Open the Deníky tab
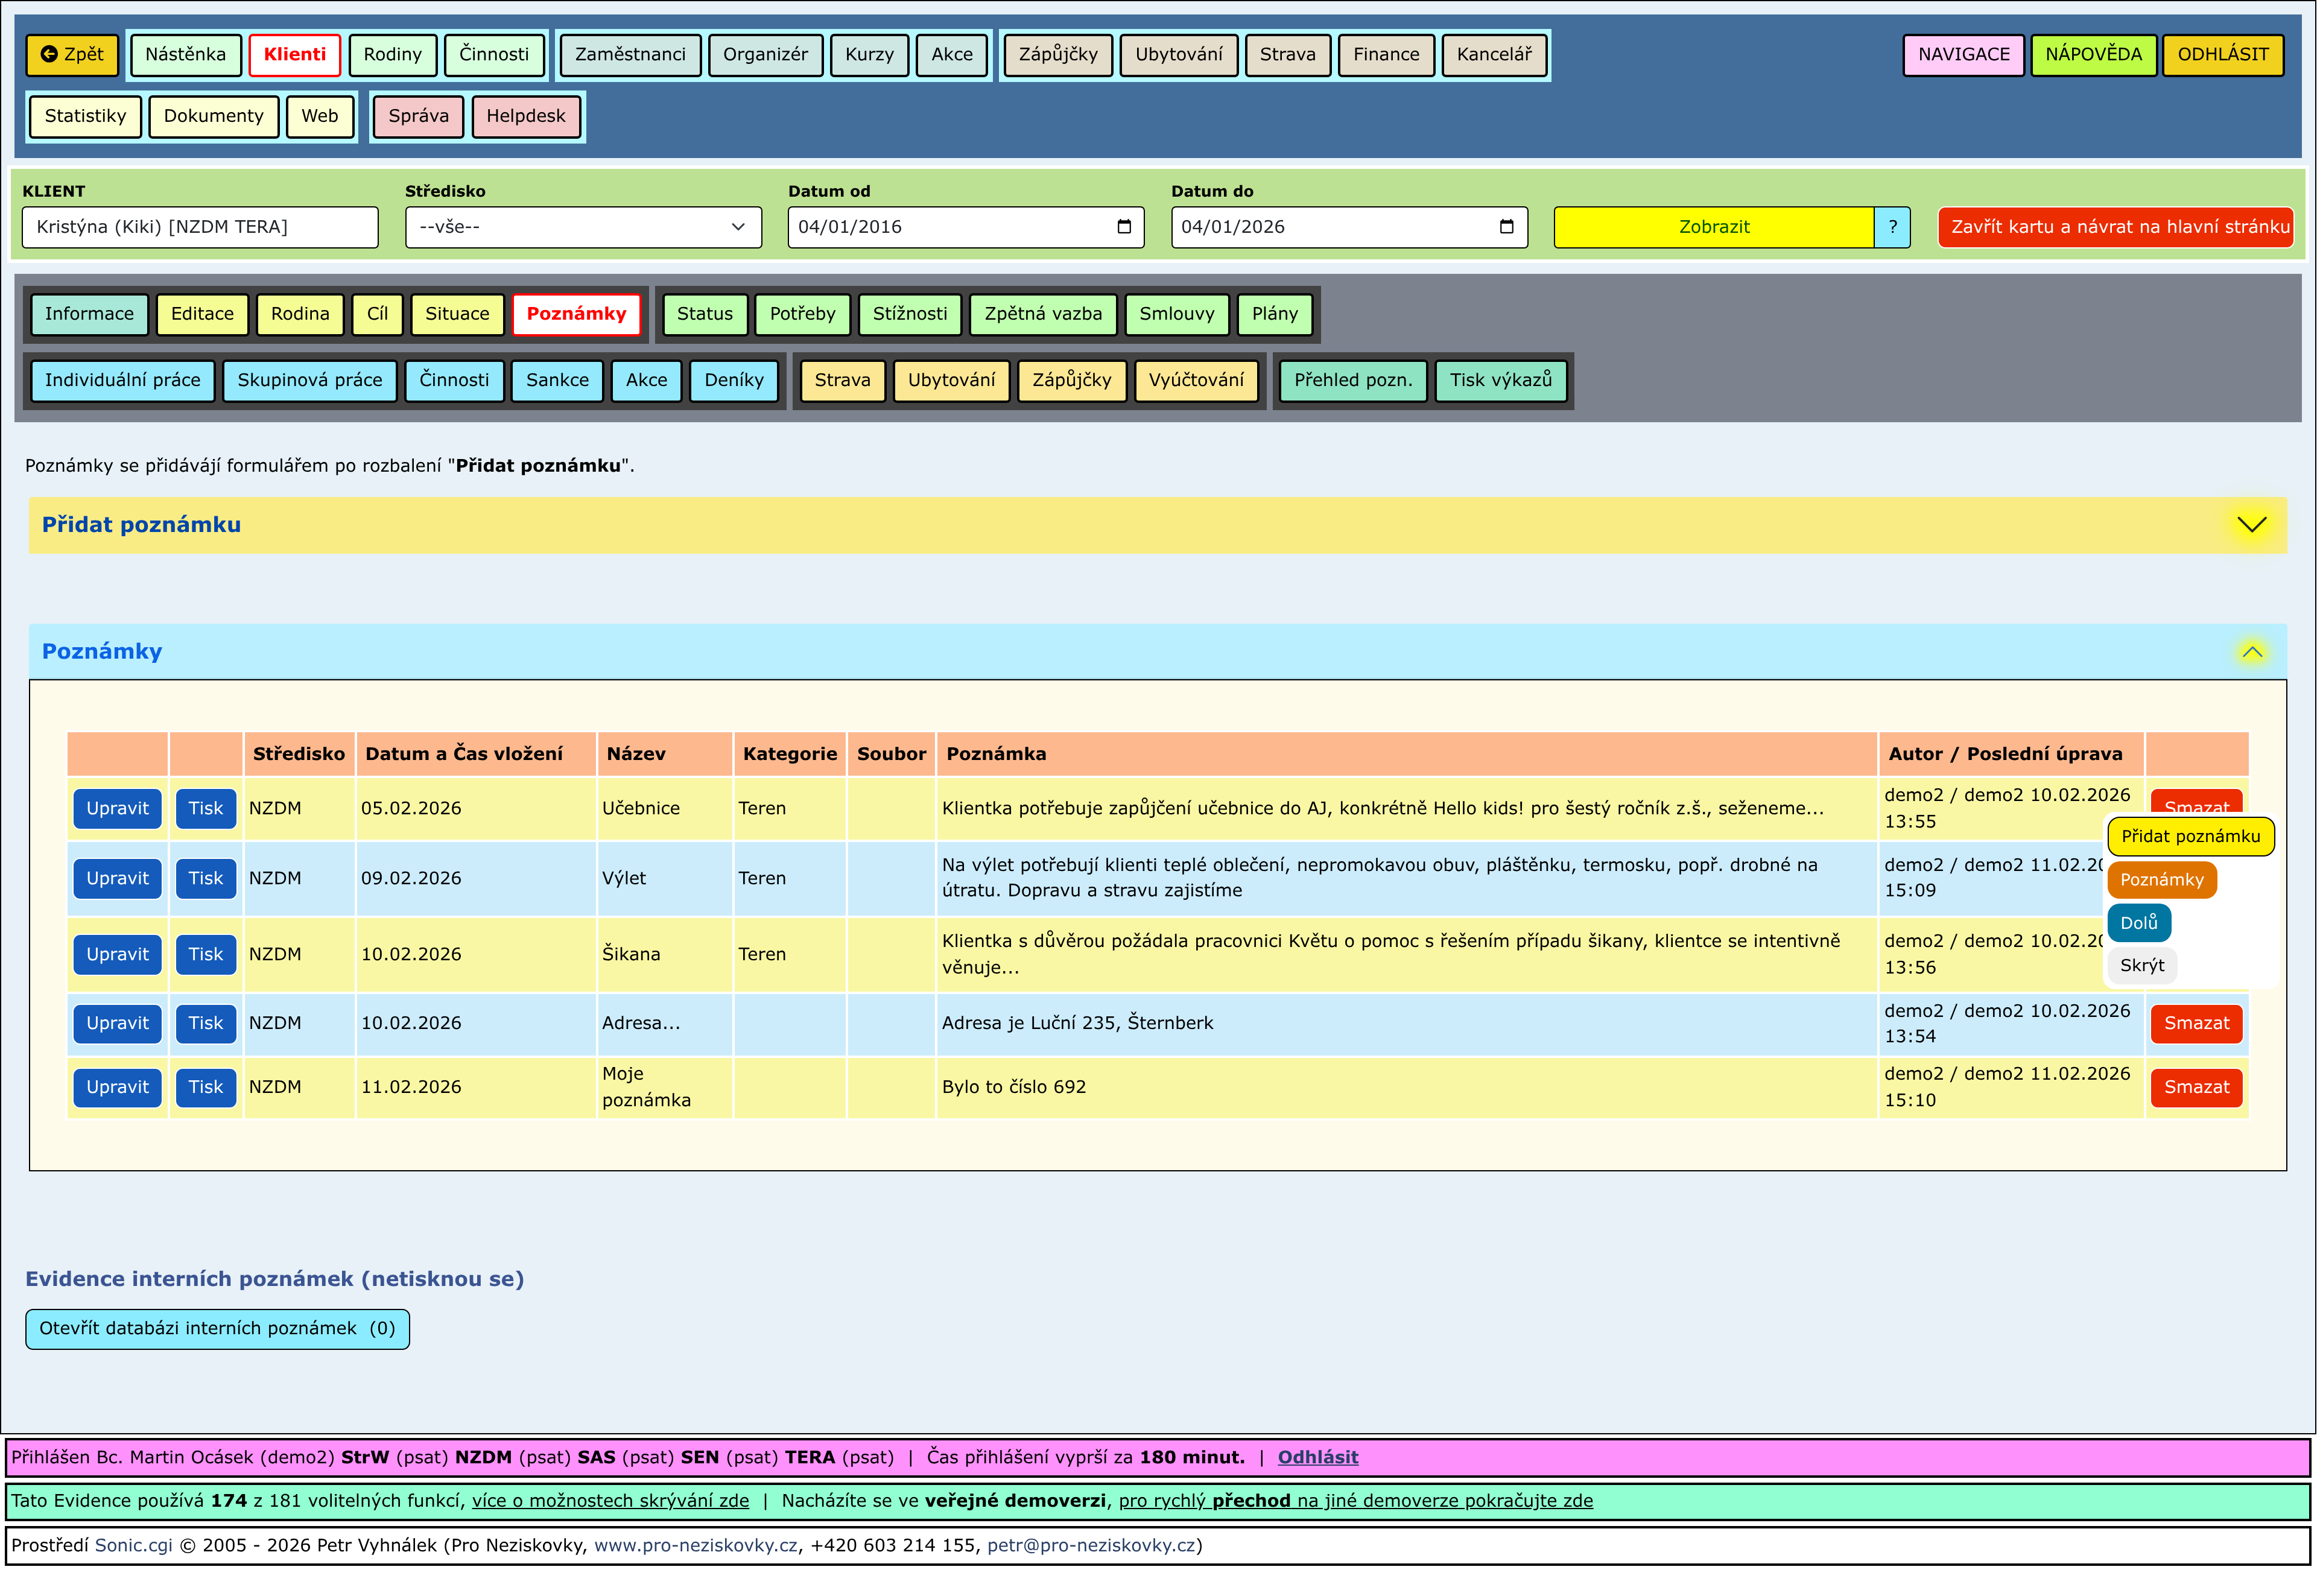 tap(734, 381)
